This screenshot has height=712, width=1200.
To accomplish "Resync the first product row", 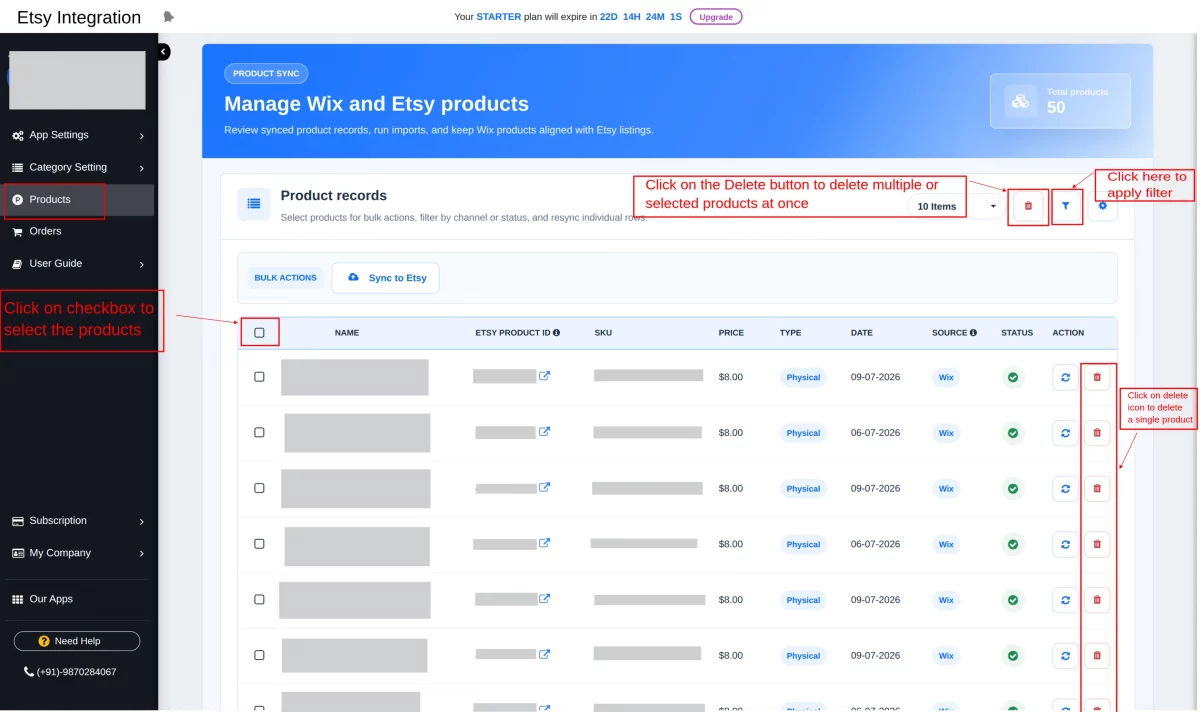I will 1065,377.
